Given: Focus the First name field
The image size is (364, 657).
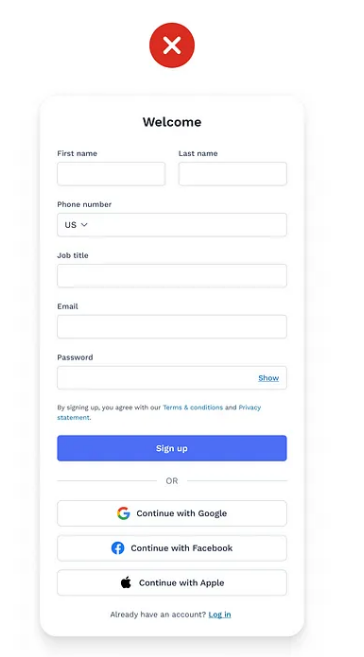Looking at the screenshot, I should [x=111, y=174].
